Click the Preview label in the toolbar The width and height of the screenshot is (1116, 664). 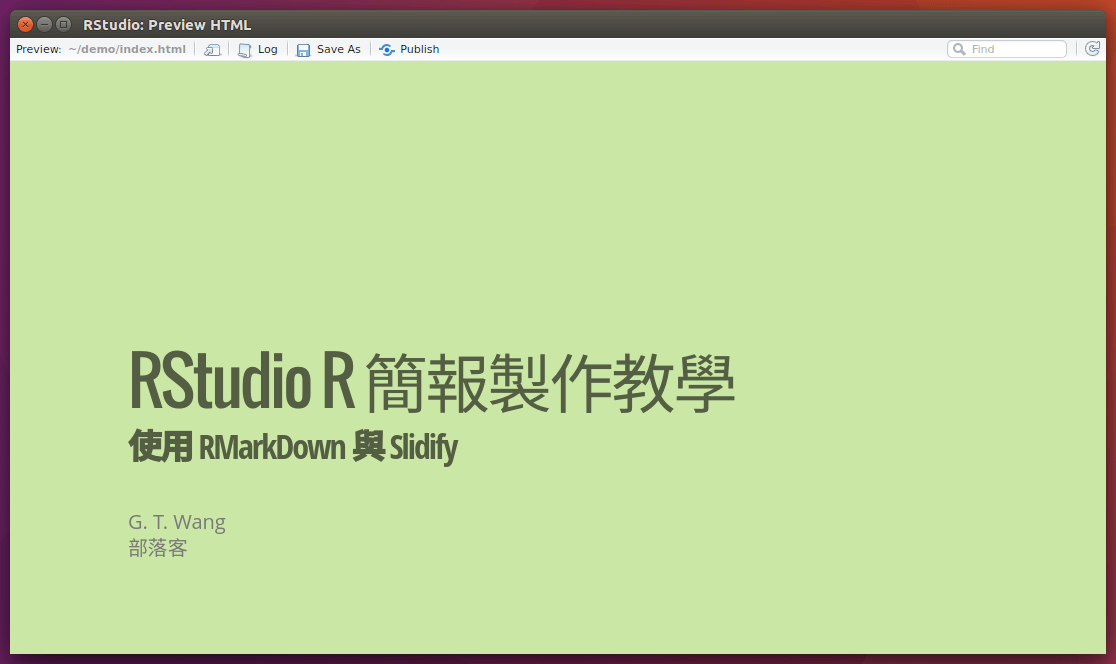click(38, 49)
